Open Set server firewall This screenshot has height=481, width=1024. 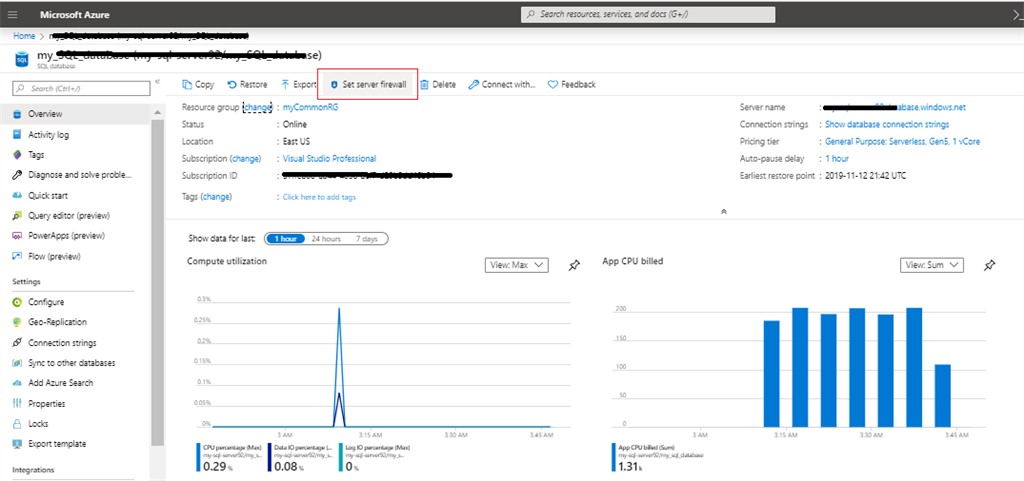click(x=367, y=84)
